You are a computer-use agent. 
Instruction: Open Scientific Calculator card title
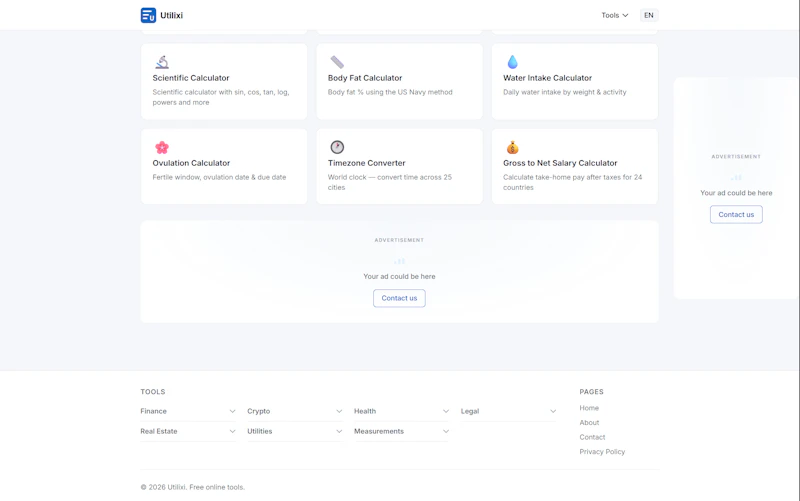click(x=191, y=78)
